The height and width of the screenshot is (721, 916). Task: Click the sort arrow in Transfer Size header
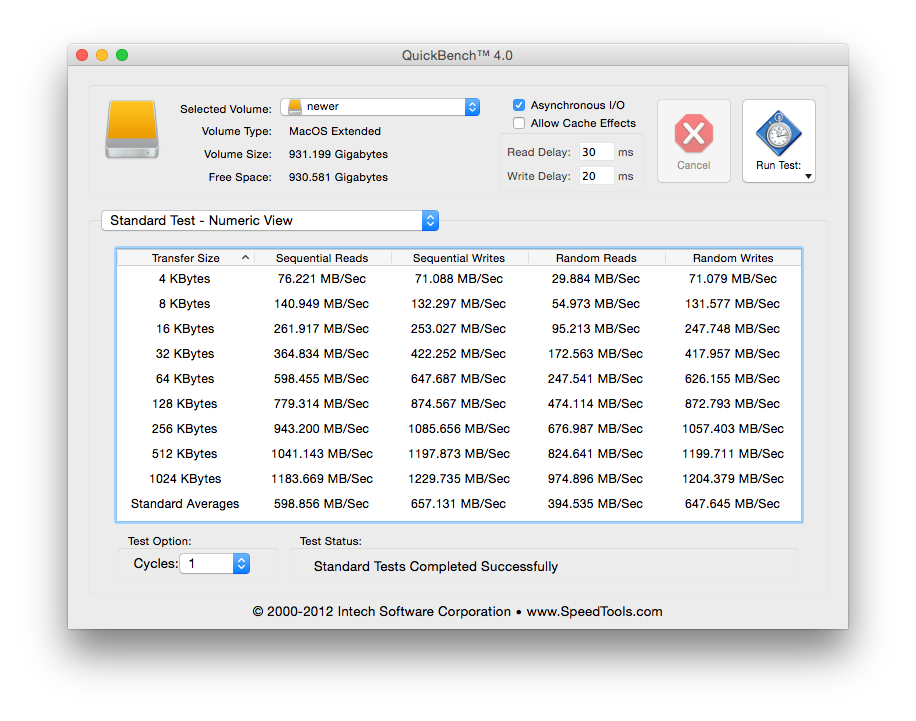[x=245, y=258]
